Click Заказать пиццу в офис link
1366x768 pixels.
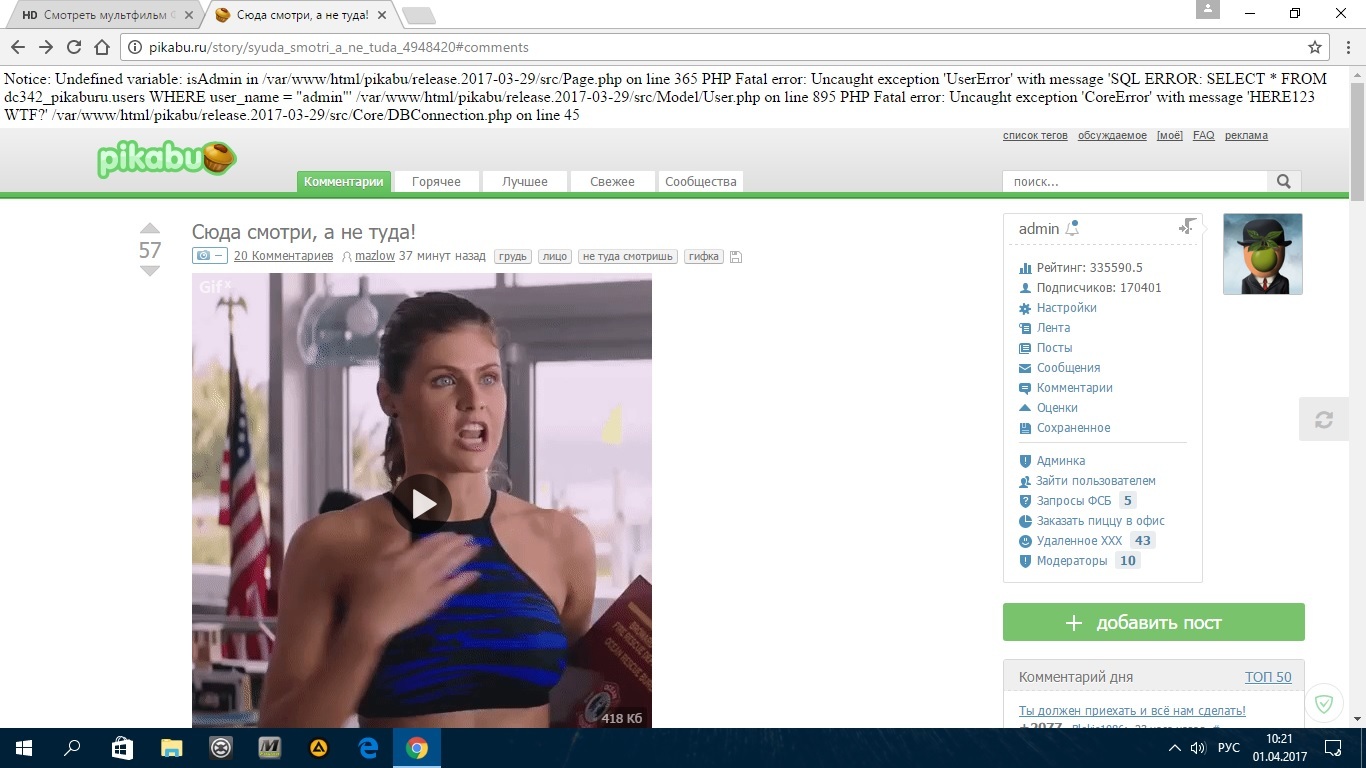pos(1100,521)
